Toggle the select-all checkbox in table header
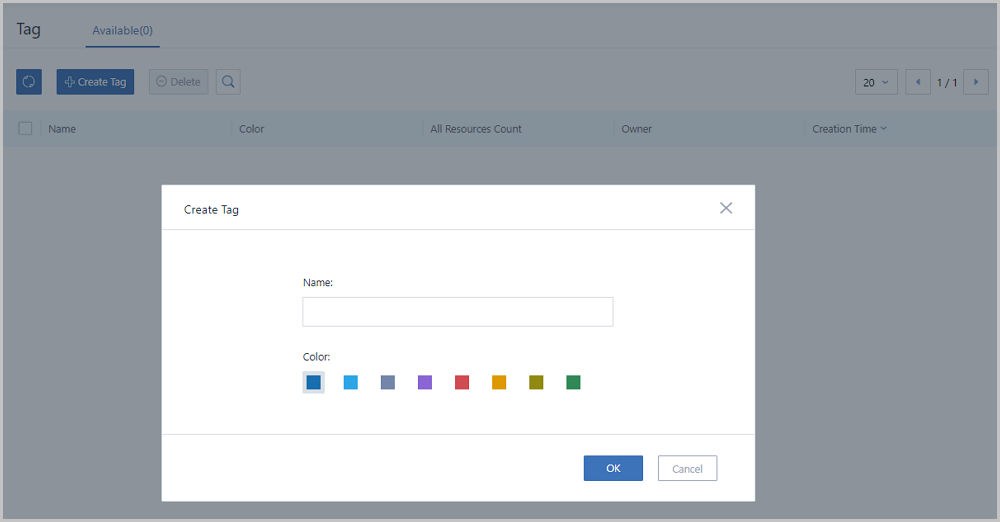 coord(26,128)
